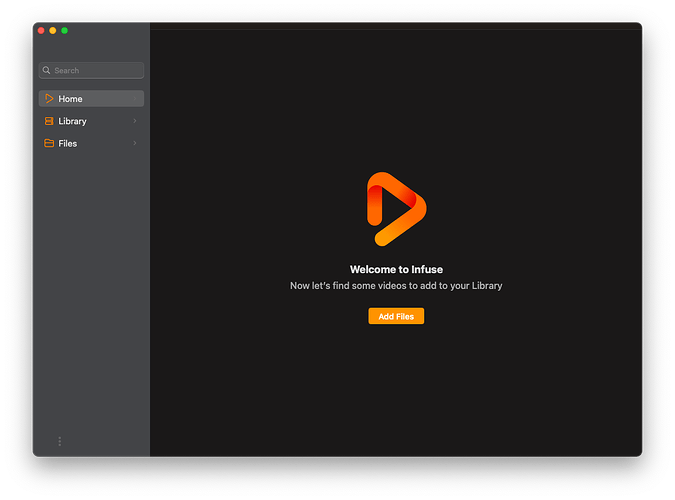This screenshot has width=675, height=500.
Task: Open the Home sidebar item
Action: [x=91, y=99]
